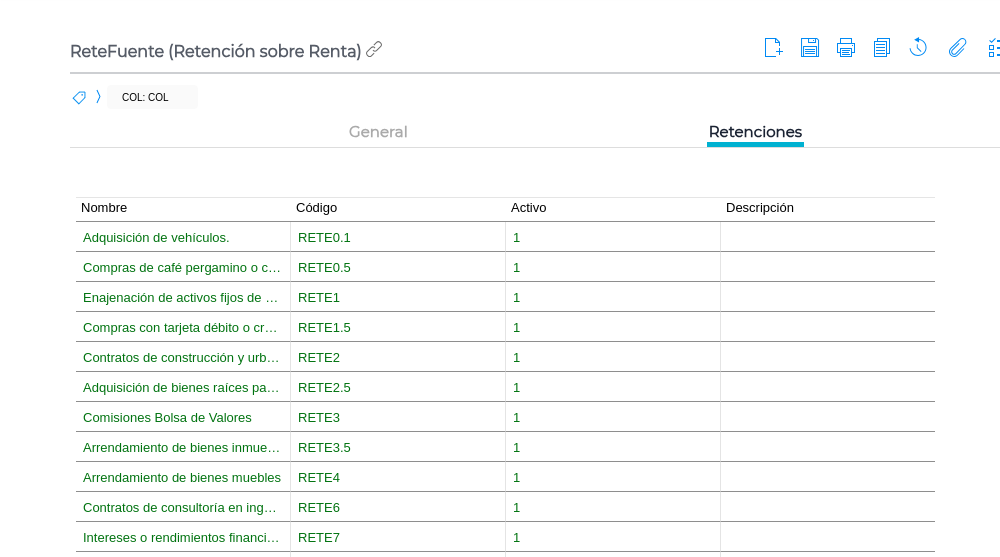
Task: Open attachments with the paperclip icon
Action: [x=957, y=47]
